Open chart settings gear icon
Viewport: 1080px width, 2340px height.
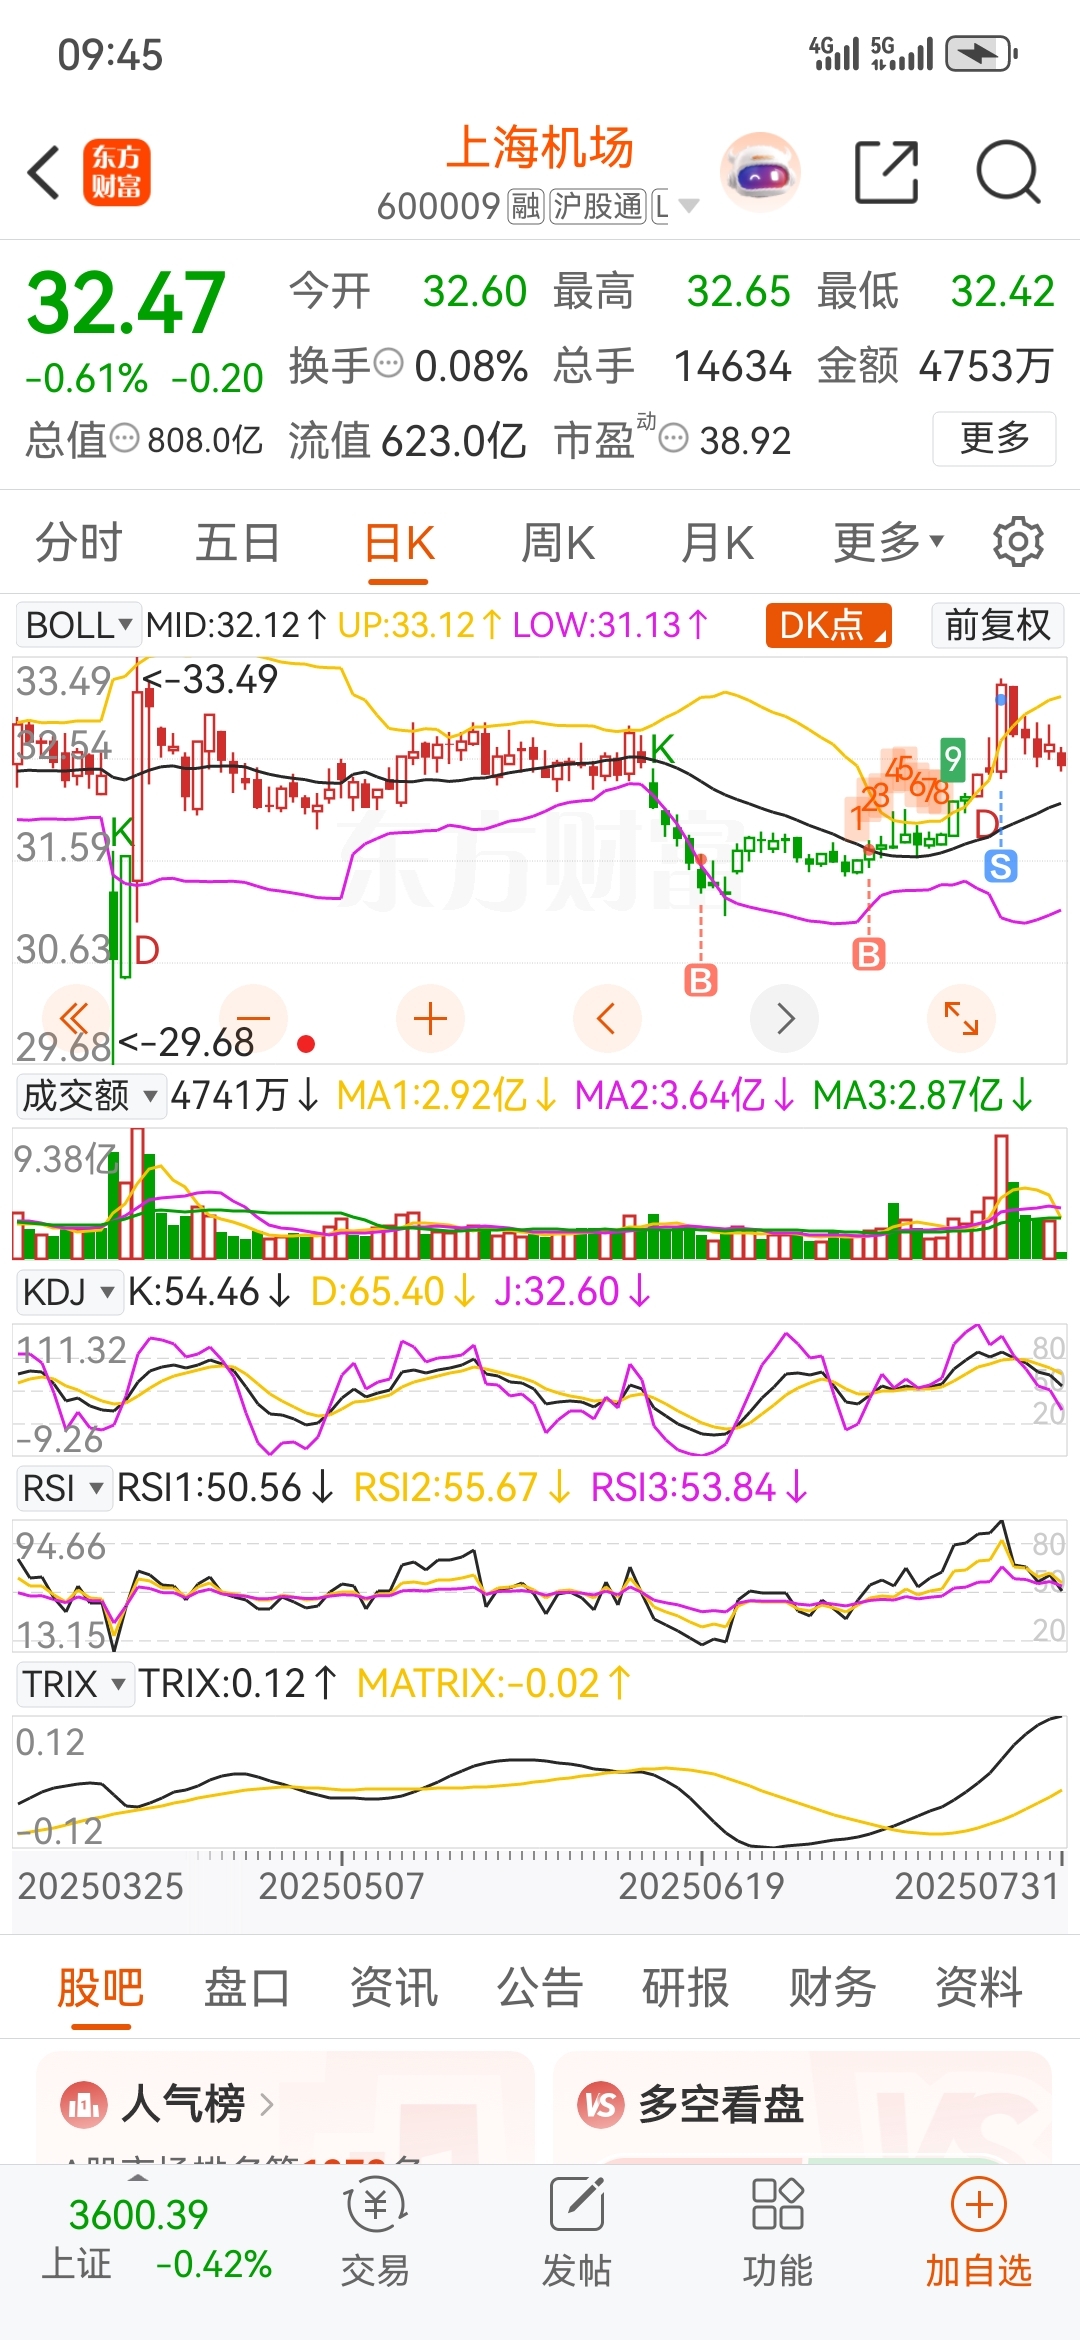pyautogui.click(x=1018, y=542)
